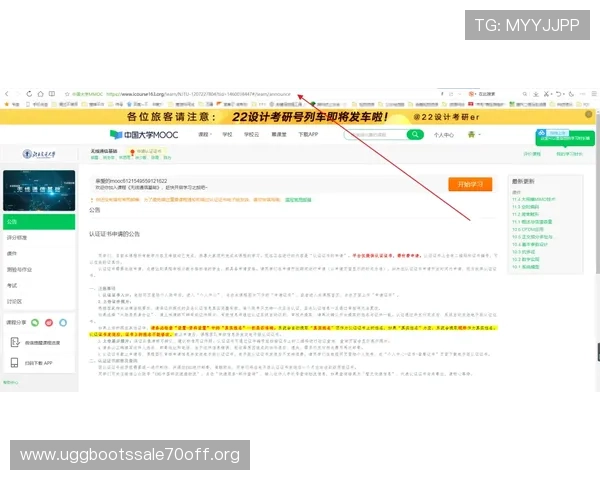Click the WeChat course reminder icon
The height and width of the screenshot is (480, 600).
click(15, 342)
